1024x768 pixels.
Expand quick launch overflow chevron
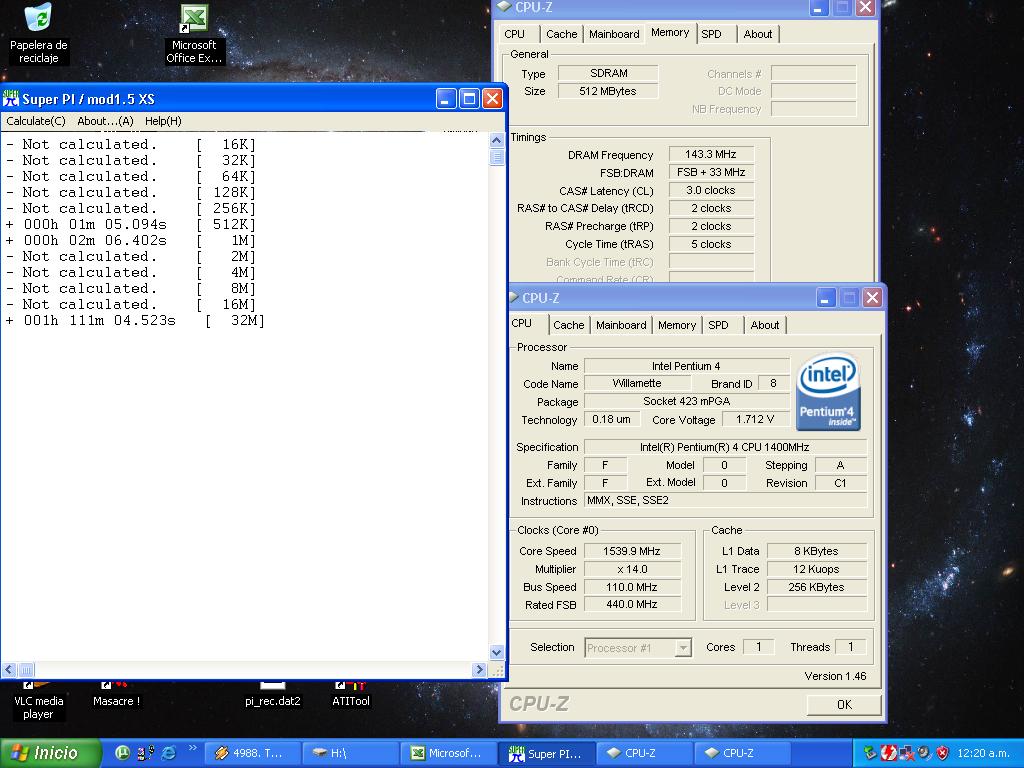point(192,748)
